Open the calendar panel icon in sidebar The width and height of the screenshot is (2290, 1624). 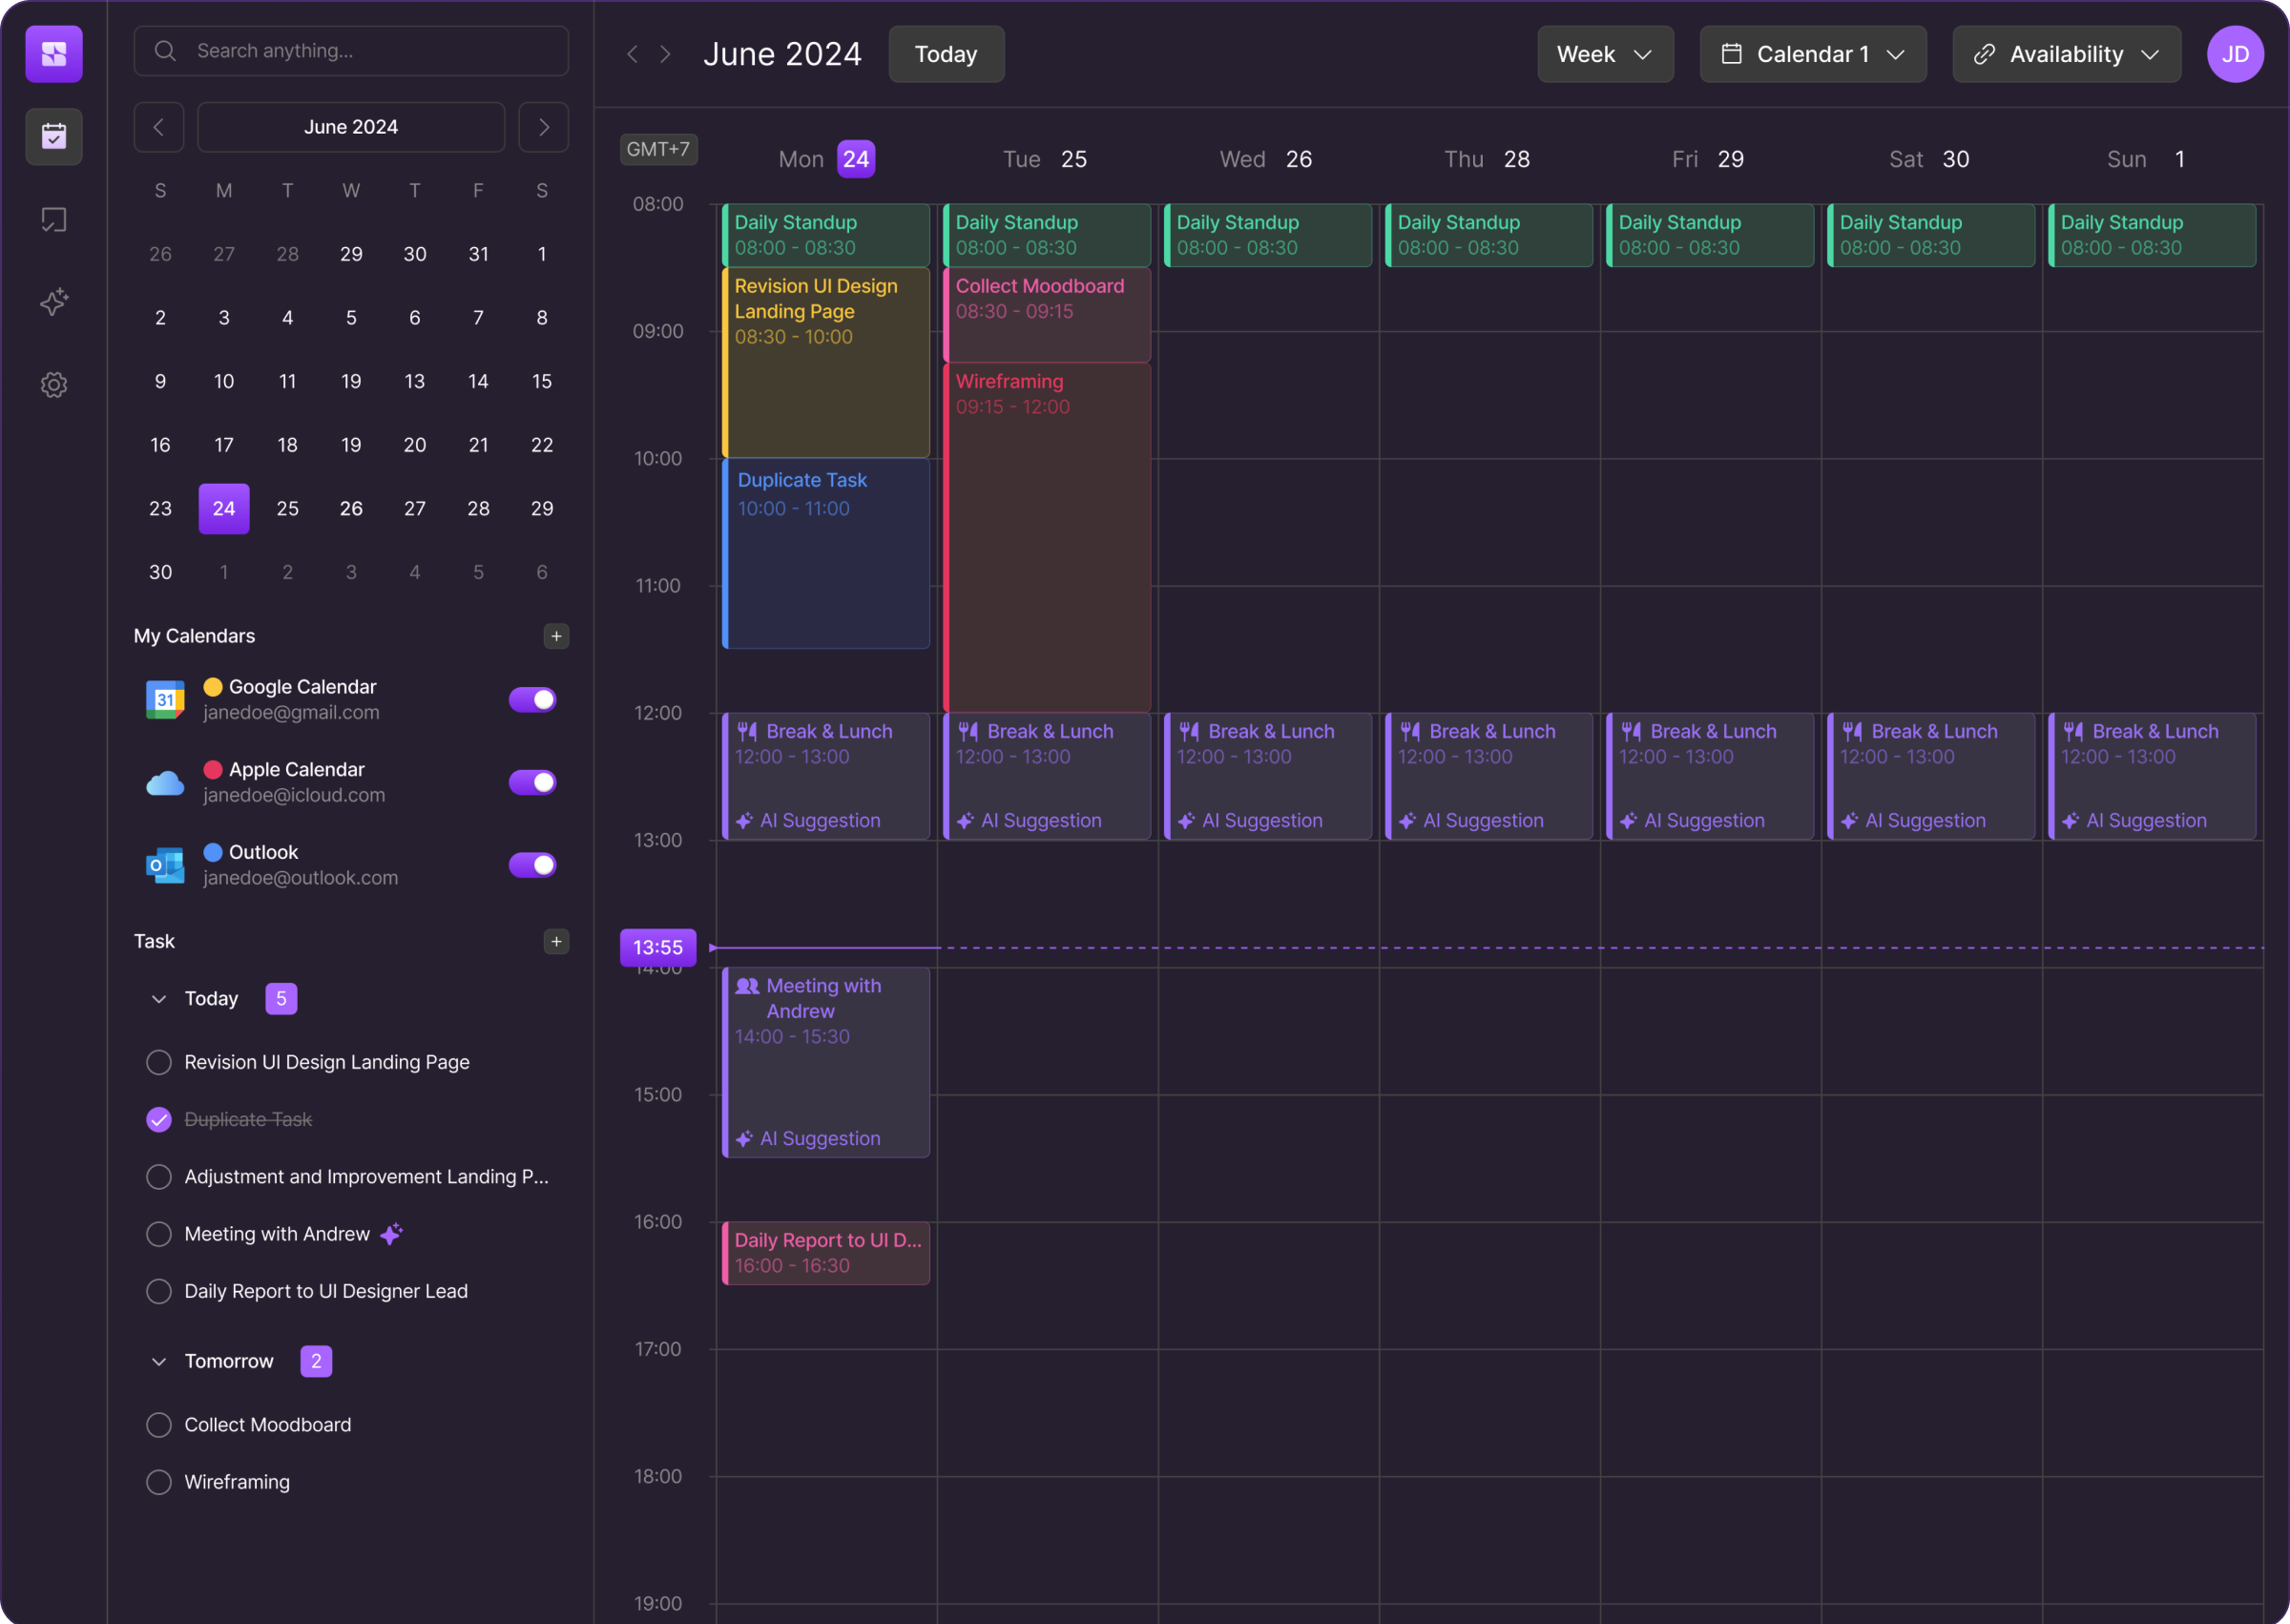coord(54,136)
